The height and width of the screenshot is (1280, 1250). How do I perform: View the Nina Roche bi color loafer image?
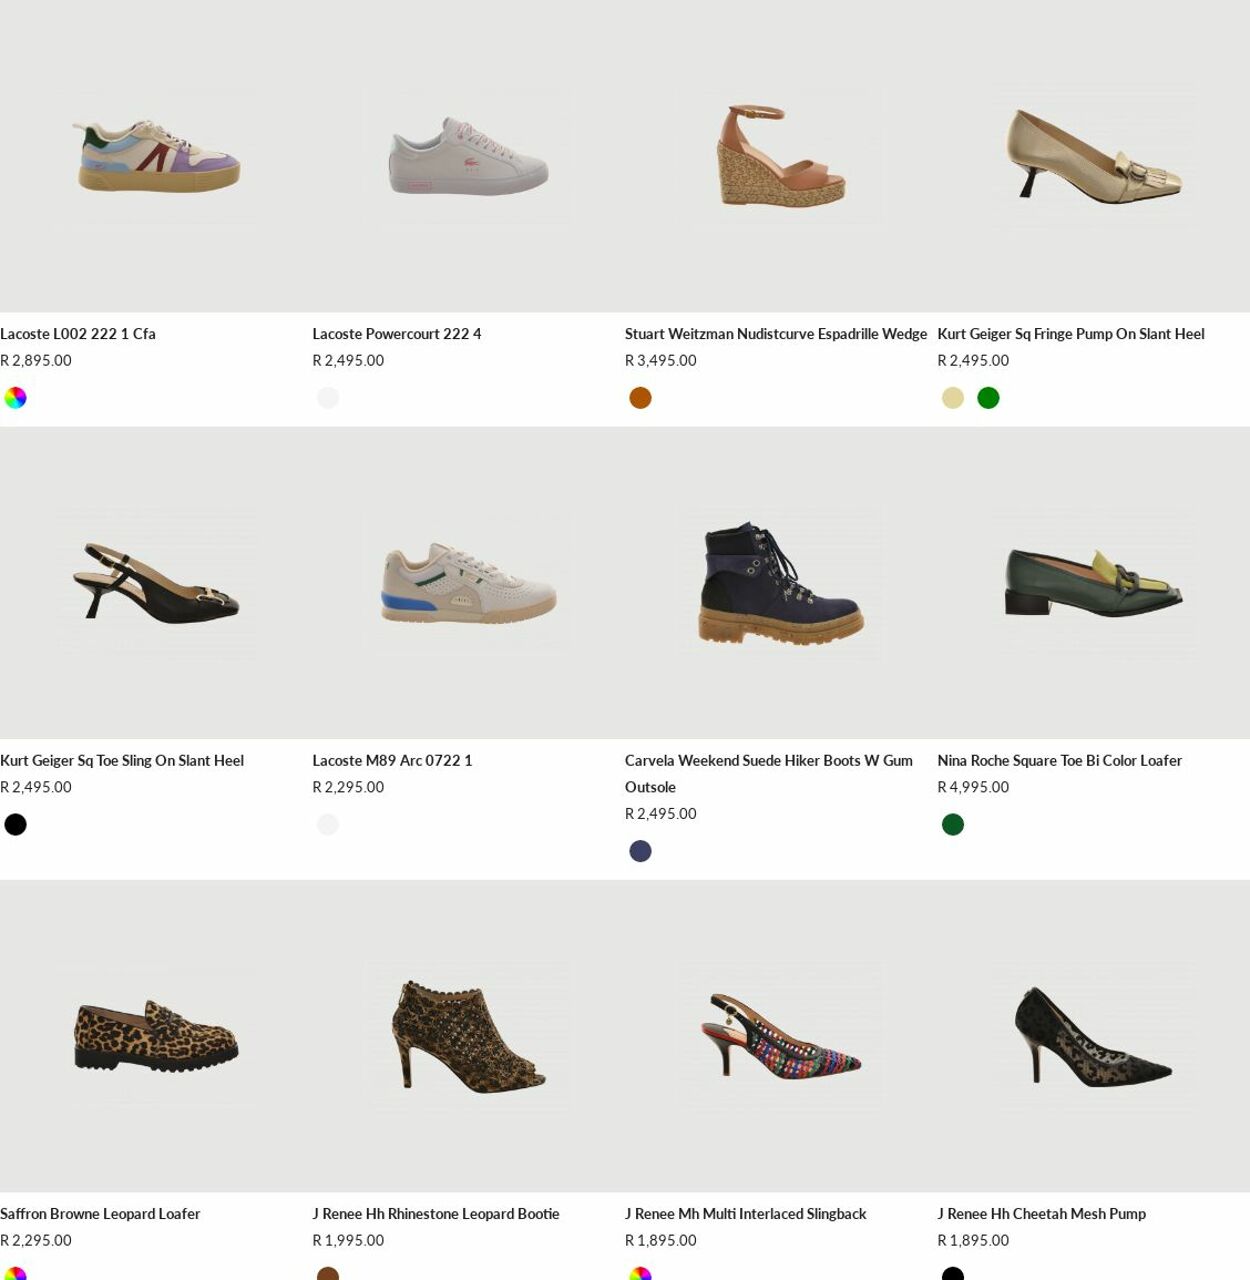point(1093,583)
